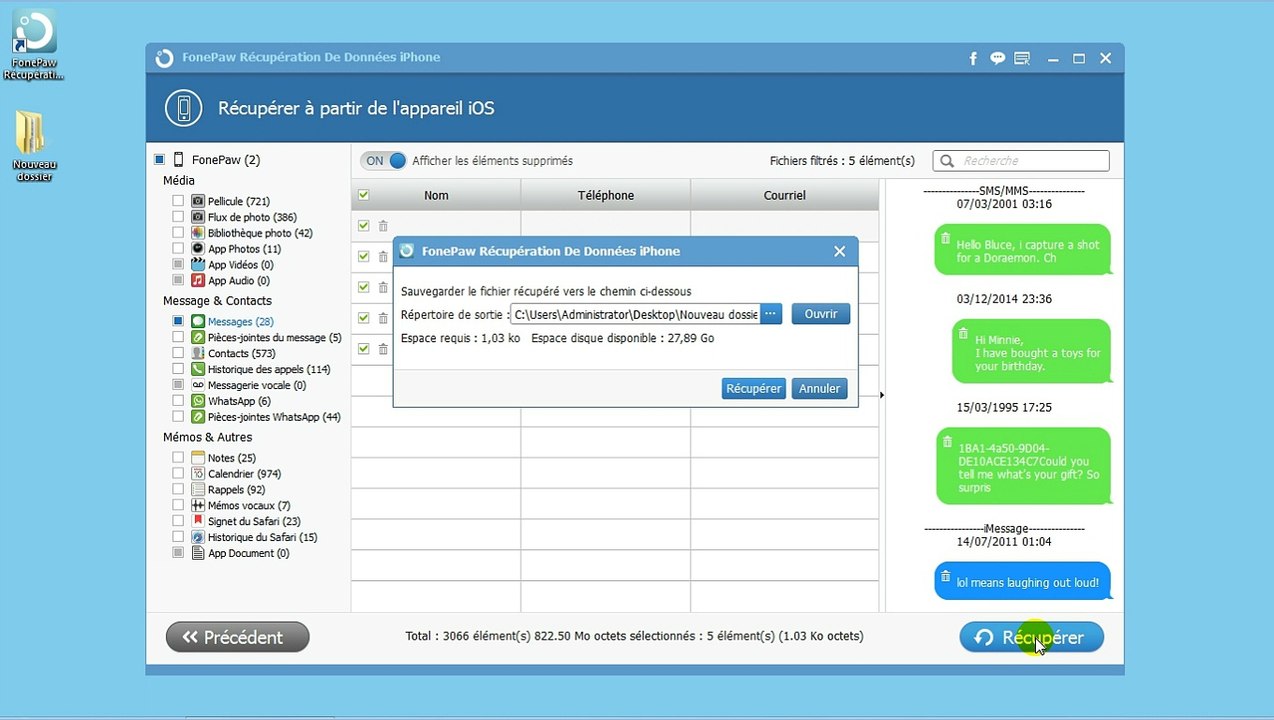Check the Flux de photo (386) checkbox
Image resolution: width=1274 pixels, height=720 pixels.
pyautogui.click(x=178, y=217)
